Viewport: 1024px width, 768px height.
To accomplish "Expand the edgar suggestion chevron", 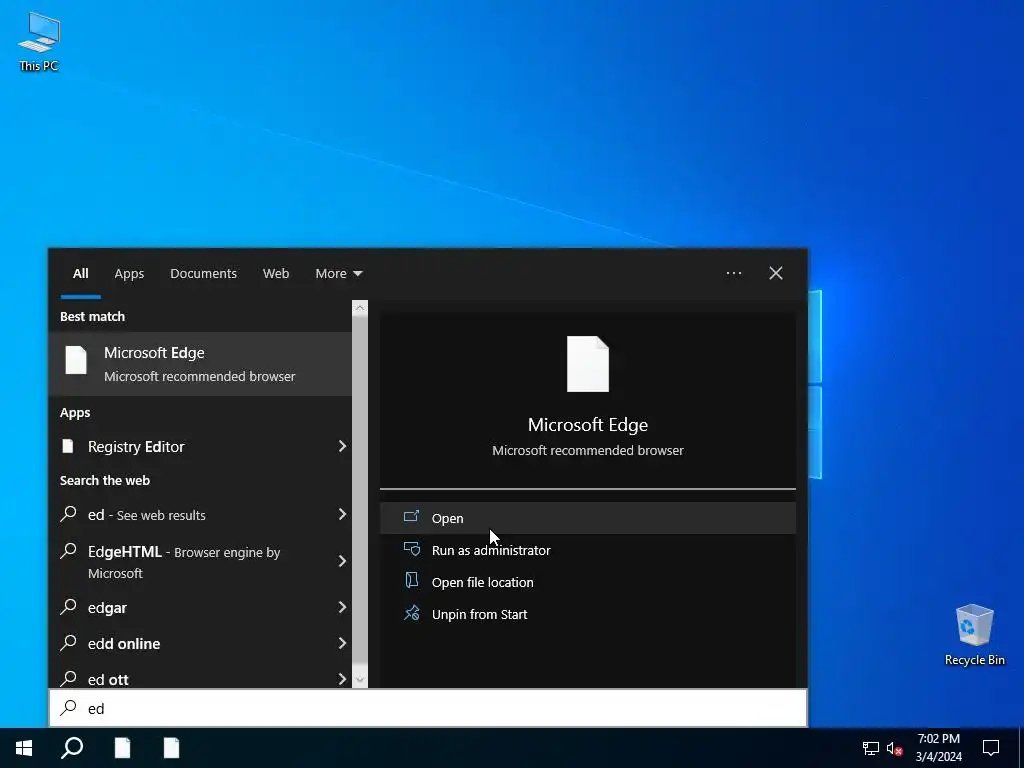I will (342, 607).
